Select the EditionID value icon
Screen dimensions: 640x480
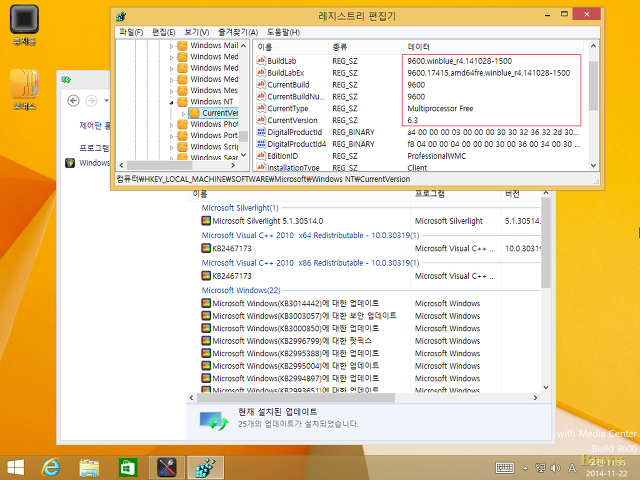pos(261,156)
